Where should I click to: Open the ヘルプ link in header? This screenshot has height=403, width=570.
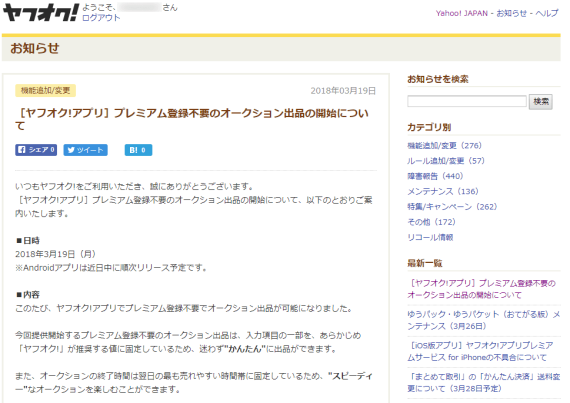(x=547, y=13)
